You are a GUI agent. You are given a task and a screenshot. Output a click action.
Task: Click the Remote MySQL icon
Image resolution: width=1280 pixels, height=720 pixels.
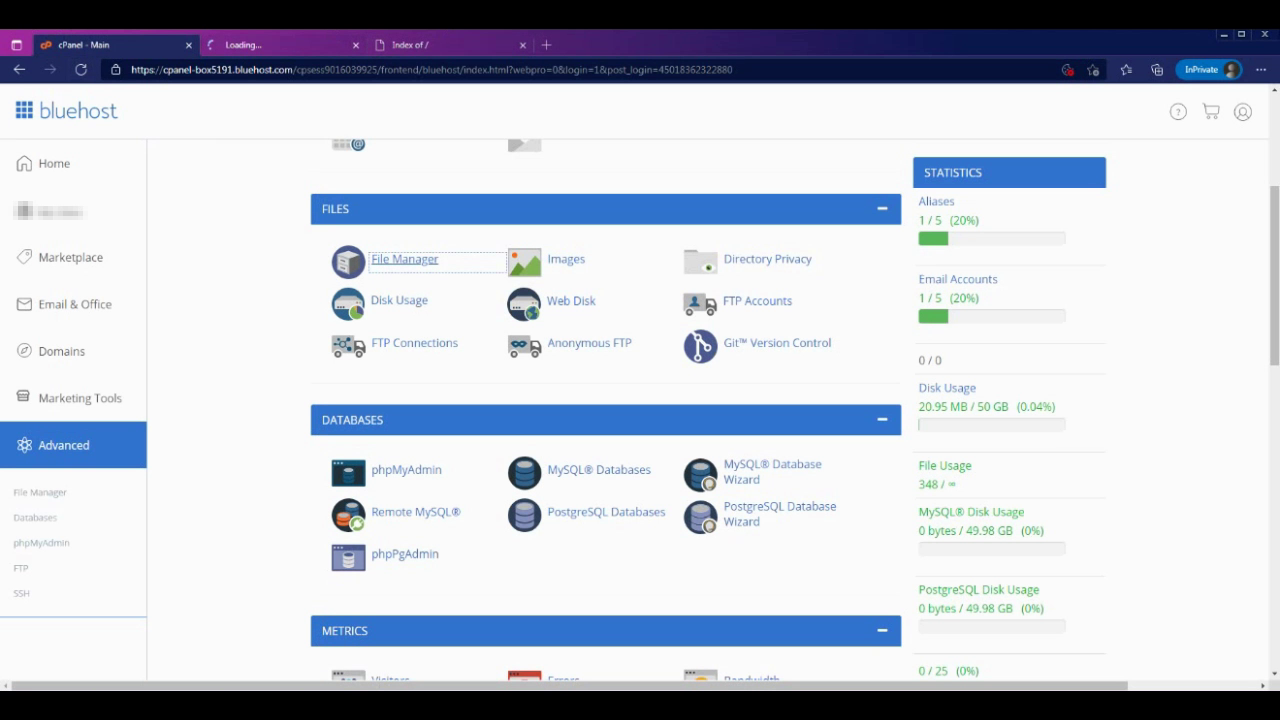(348, 515)
